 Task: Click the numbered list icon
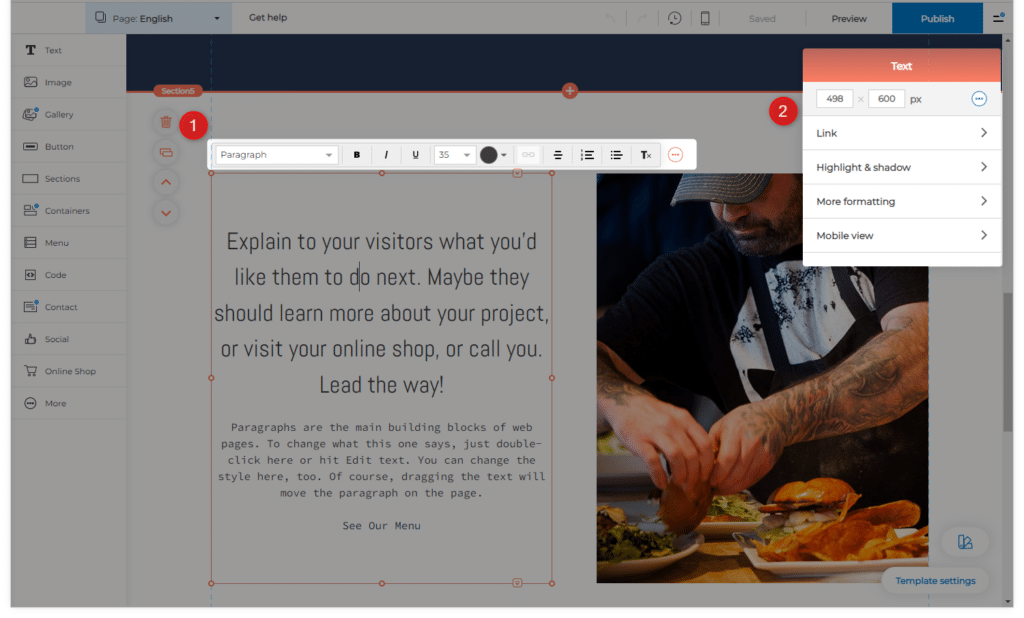point(588,155)
